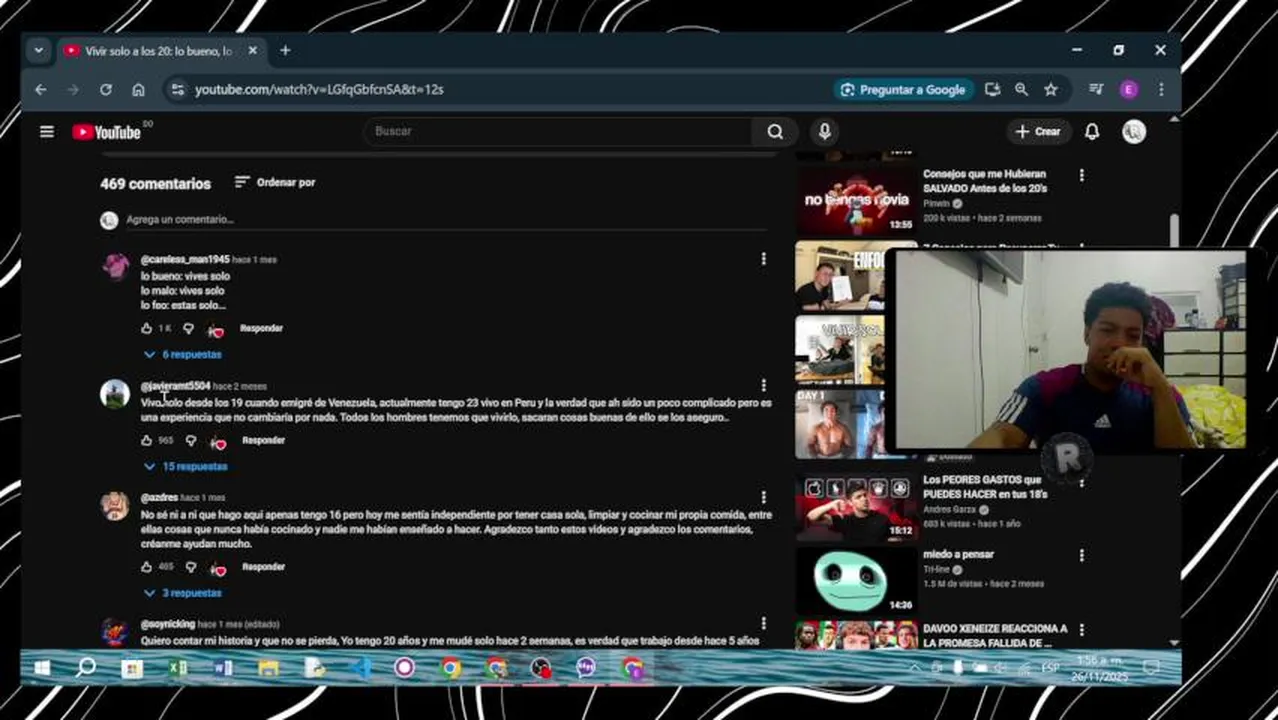
Task: Click Responder under @javieramt5504 comment
Action: pyautogui.click(x=264, y=440)
